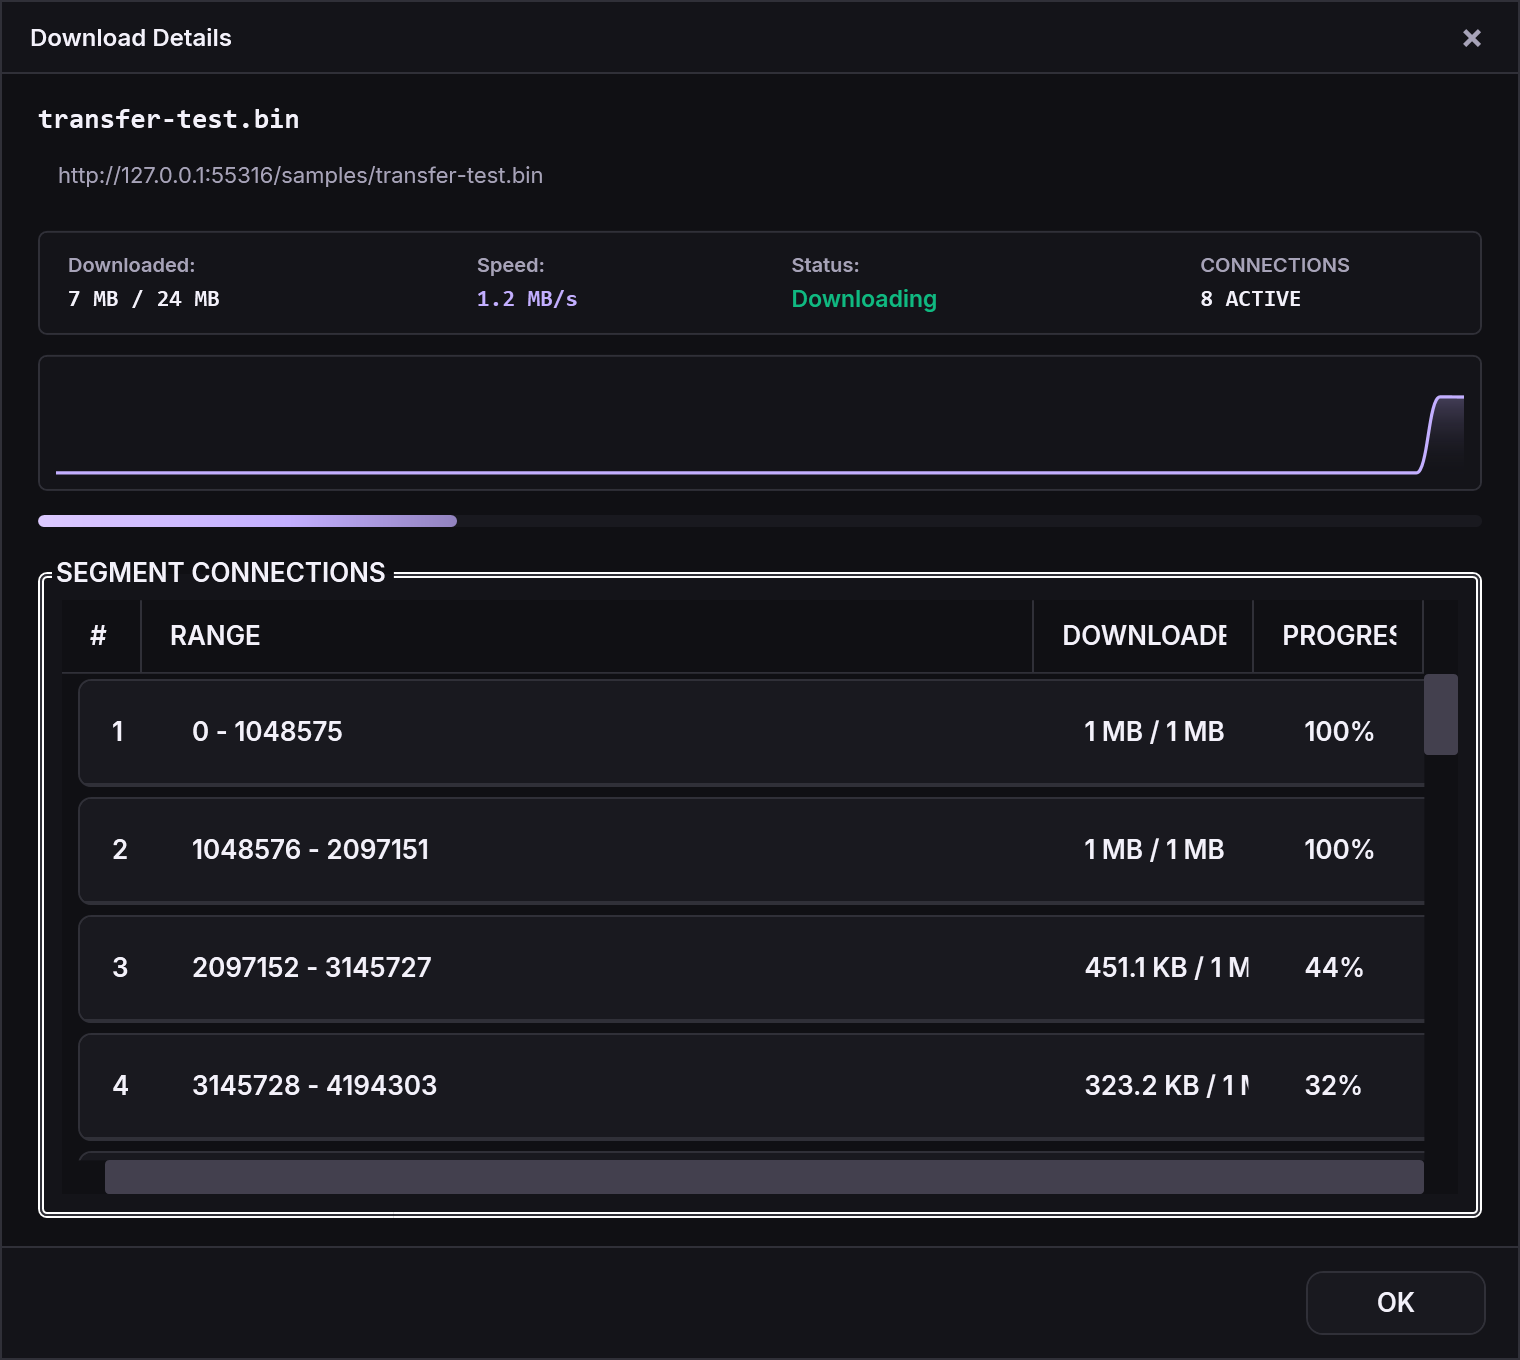The height and width of the screenshot is (1360, 1520).
Task: Click the 100% value in segment row 2
Action: [1339, 849]
